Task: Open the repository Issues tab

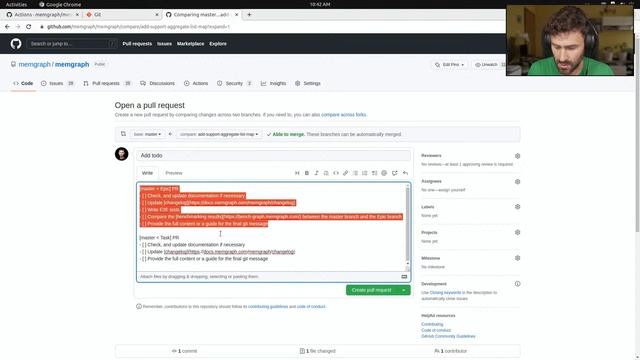Action: [58, 83]
